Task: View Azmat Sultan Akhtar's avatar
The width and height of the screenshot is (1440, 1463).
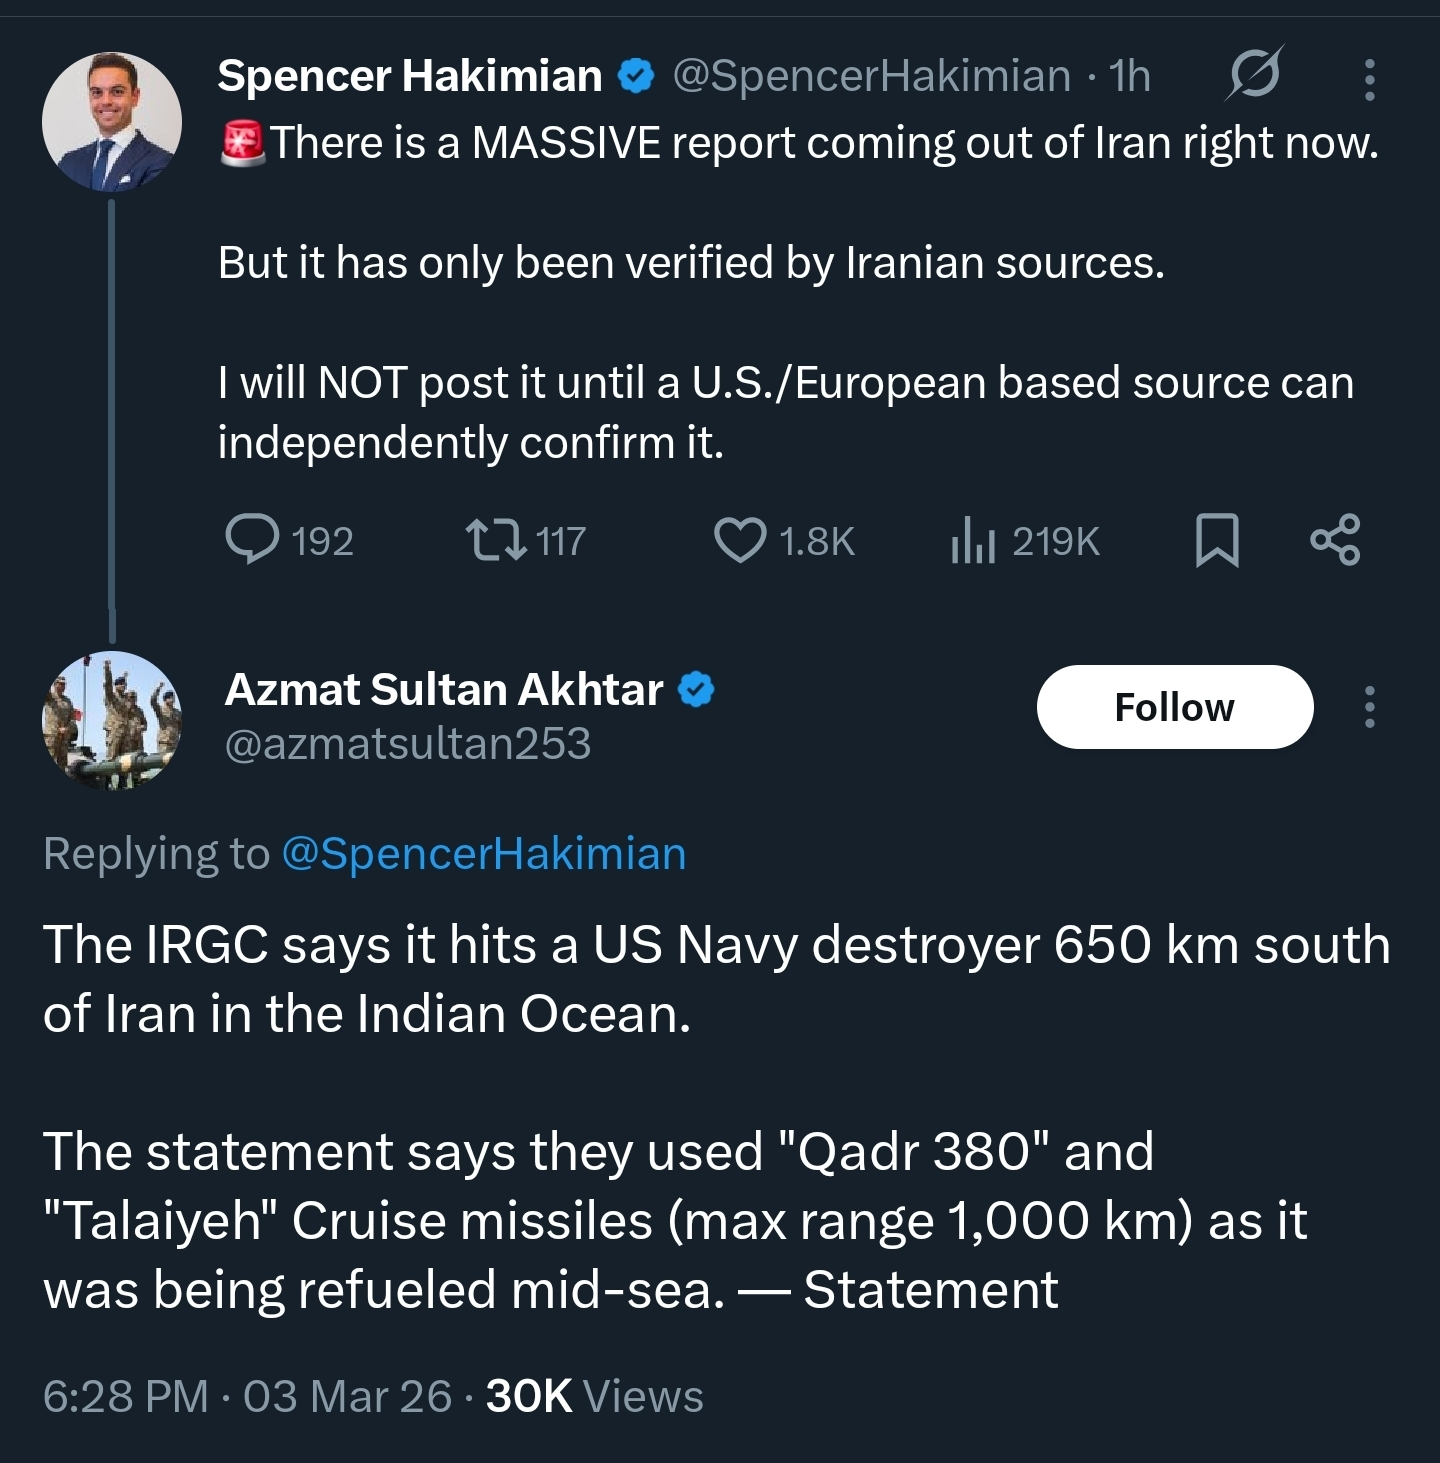Action: pyautogui.click(x=112, y=720)
